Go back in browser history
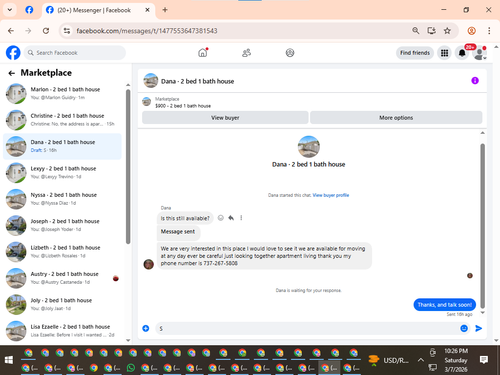 coord(11,31)
